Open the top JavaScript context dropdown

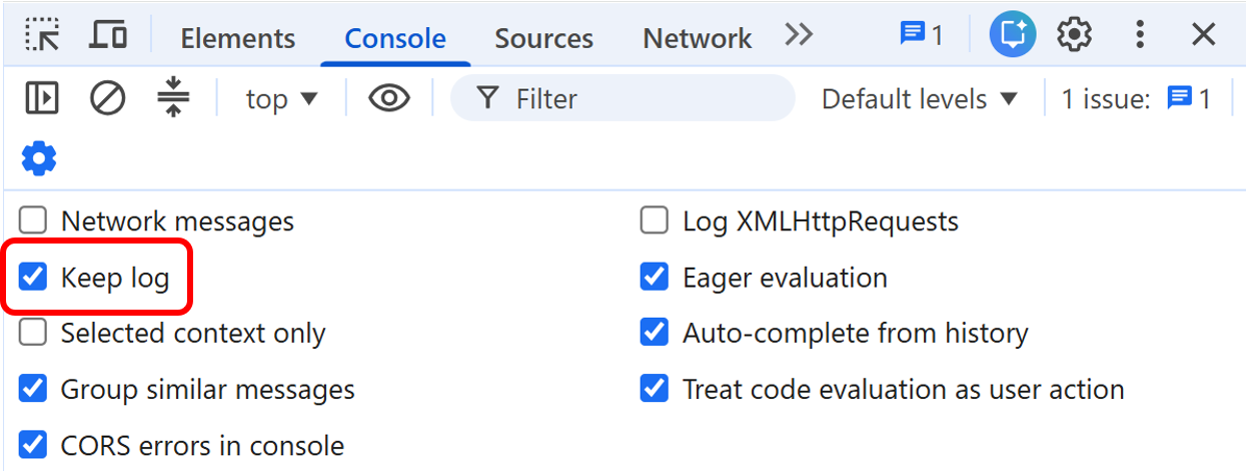[x=282, y=99]
